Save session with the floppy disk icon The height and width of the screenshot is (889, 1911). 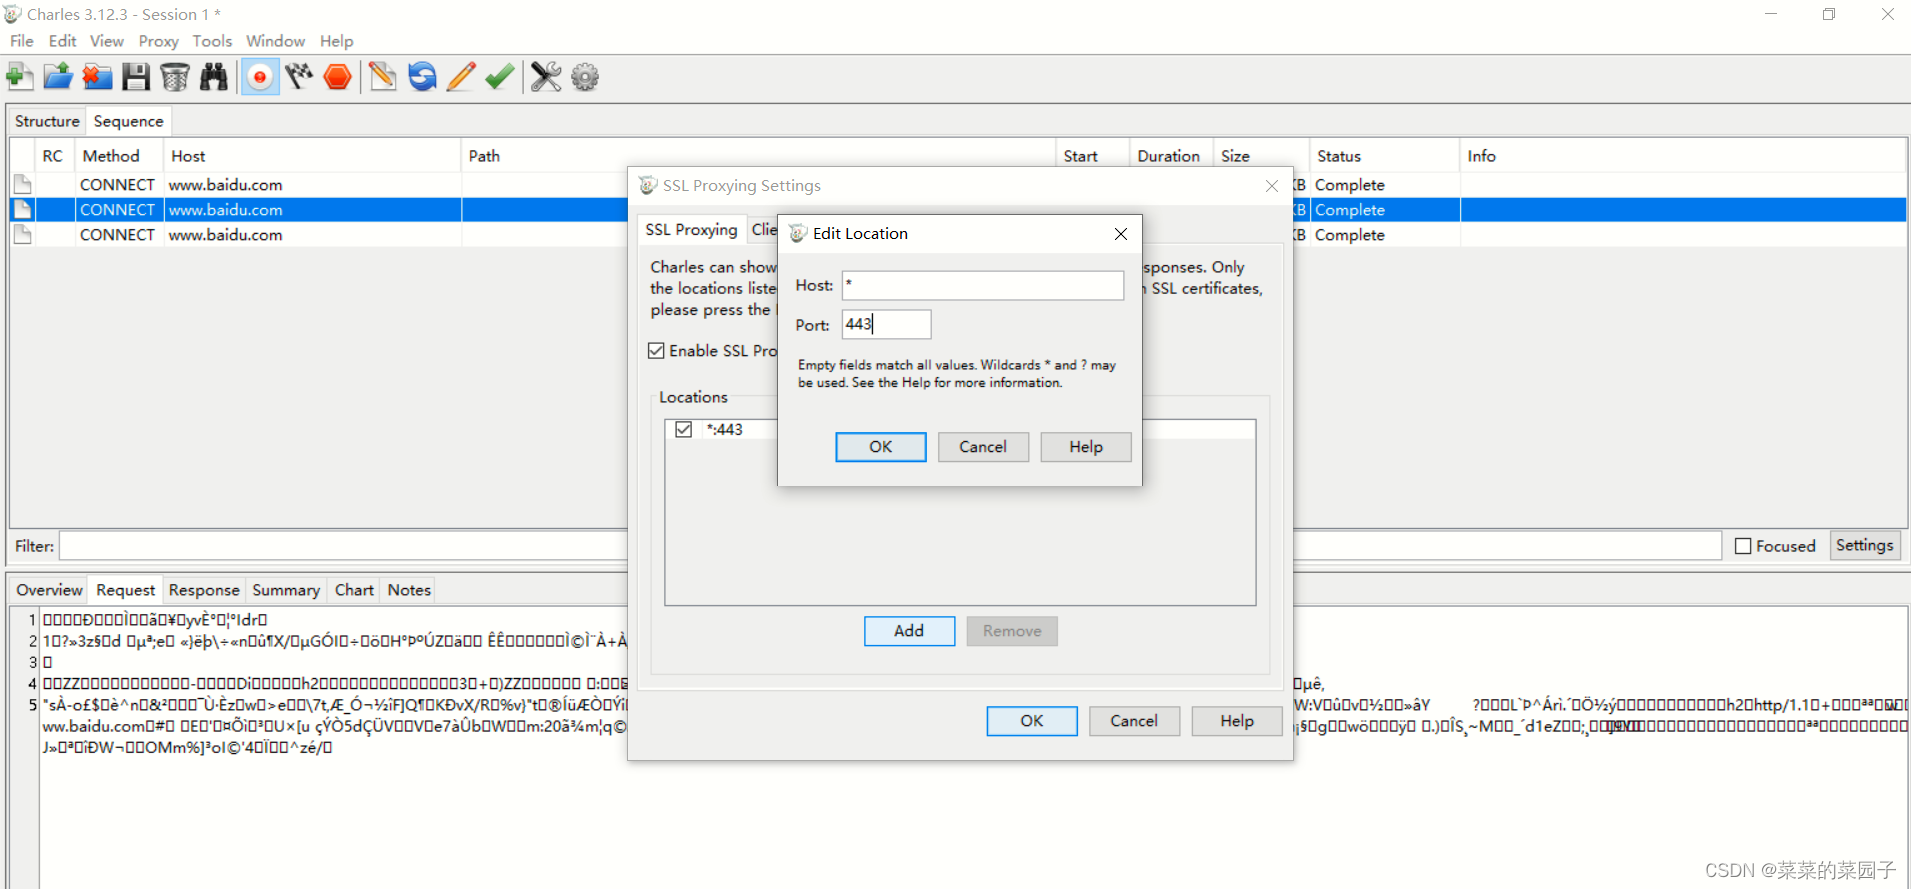(136, 77)
